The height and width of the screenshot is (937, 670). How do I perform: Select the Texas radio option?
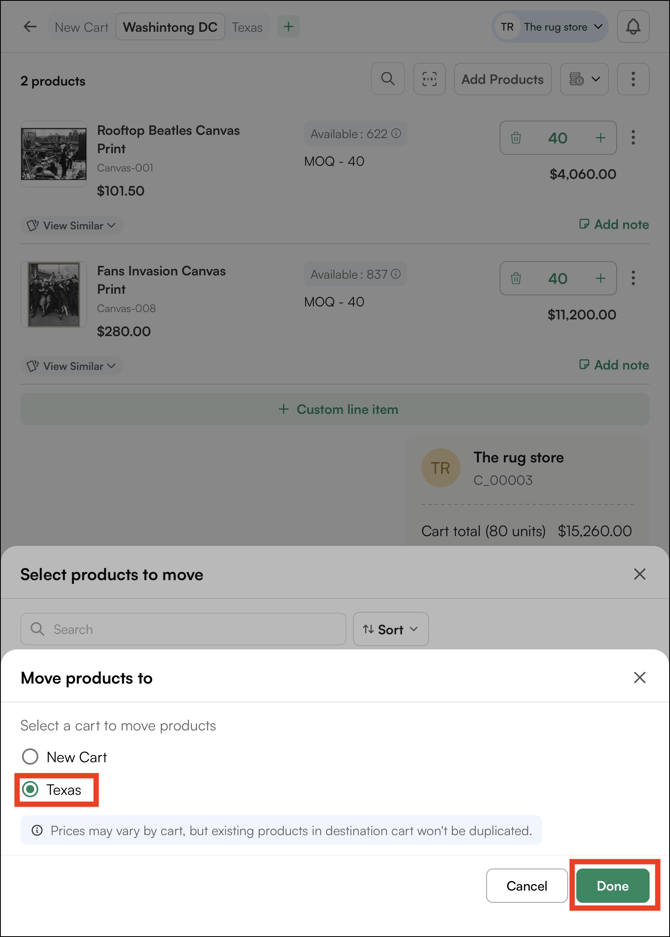click(31, 790)
